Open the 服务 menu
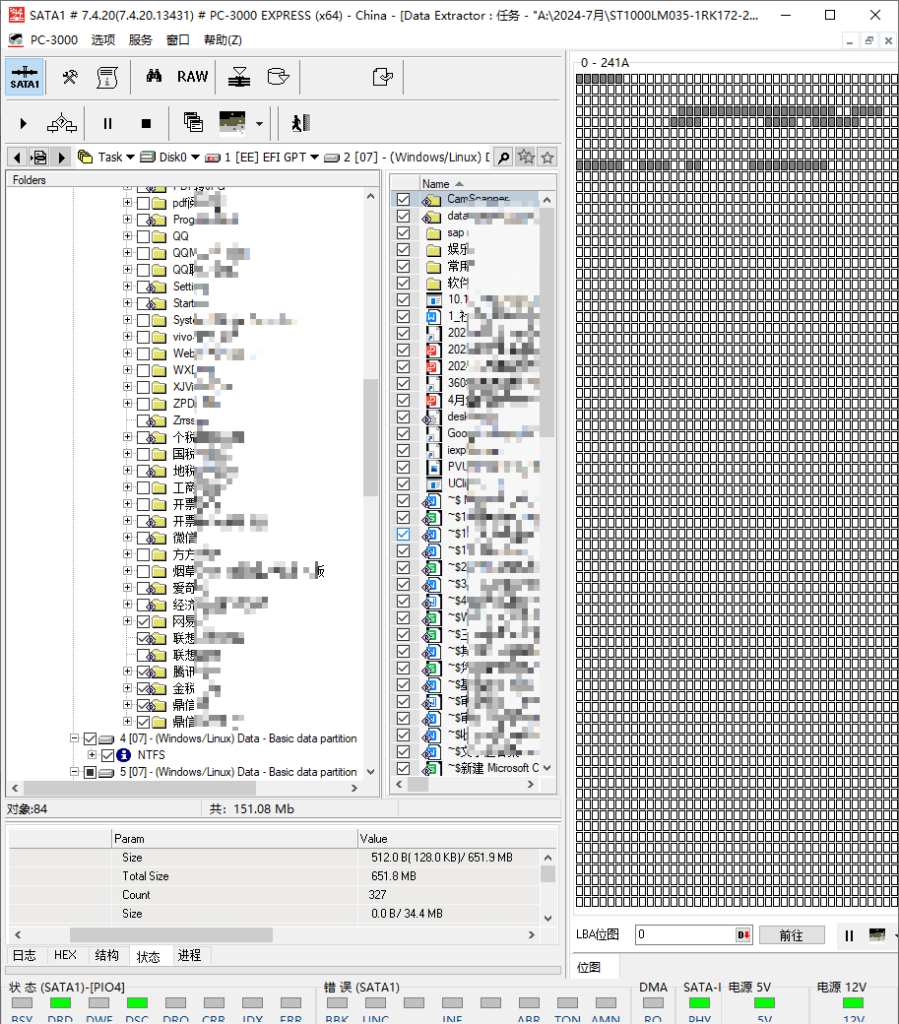Image resolution: width=899 pixels, height=1024 pixels. 140,40
